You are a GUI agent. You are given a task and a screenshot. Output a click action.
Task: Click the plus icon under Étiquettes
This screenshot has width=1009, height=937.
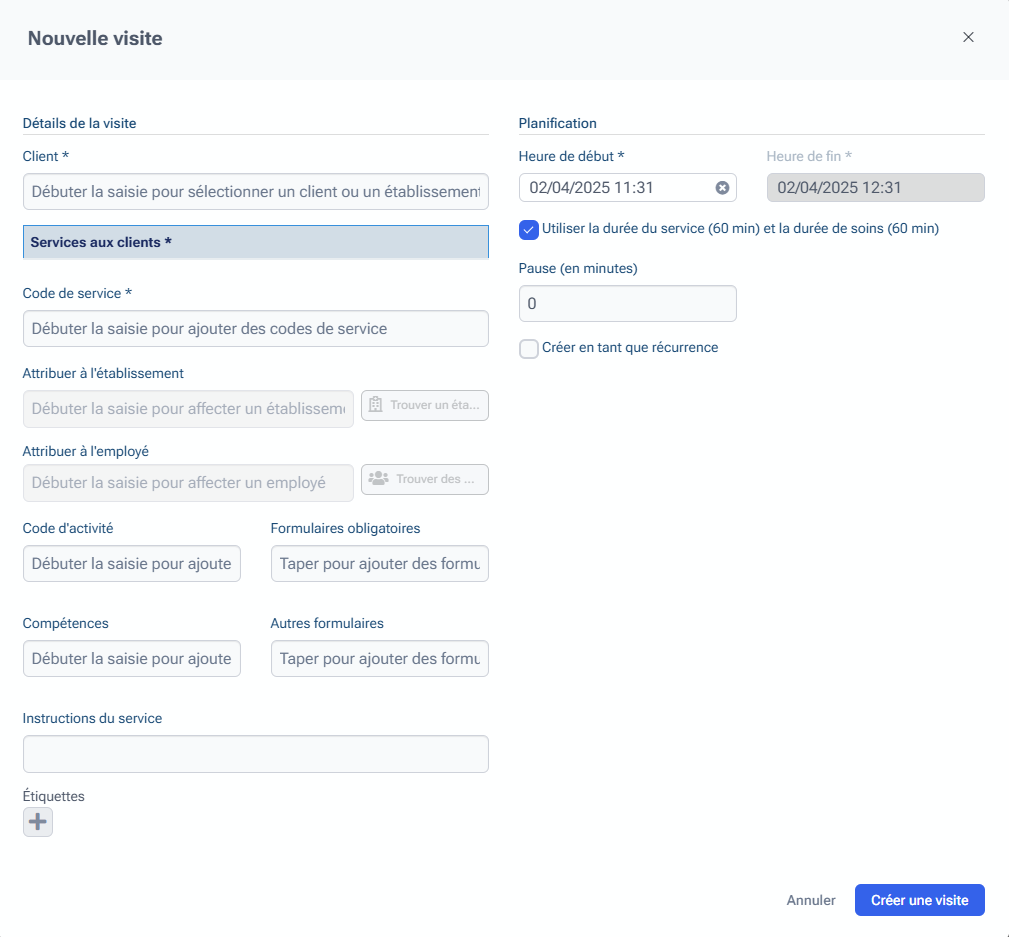pos(38,822)
